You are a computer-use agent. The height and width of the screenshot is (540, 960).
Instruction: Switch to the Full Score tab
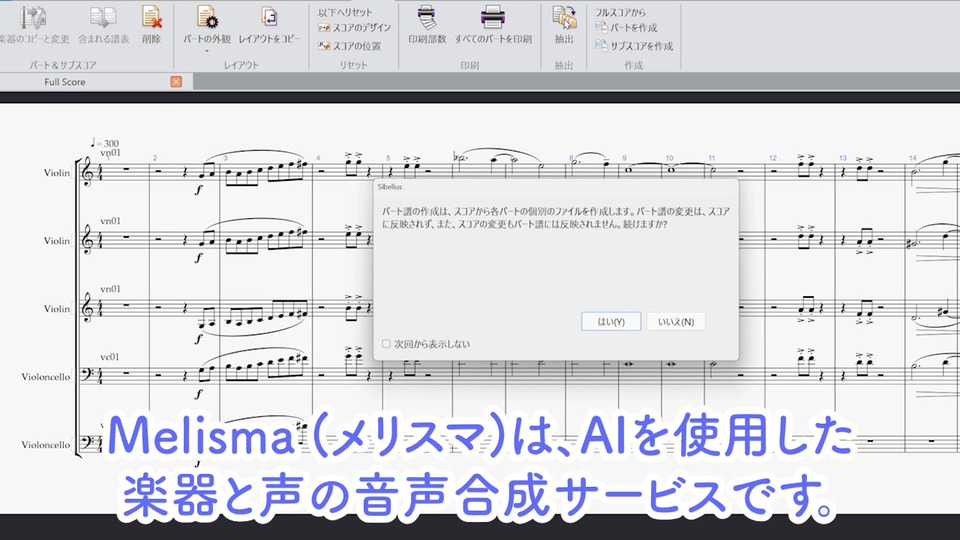pos(64,81)
